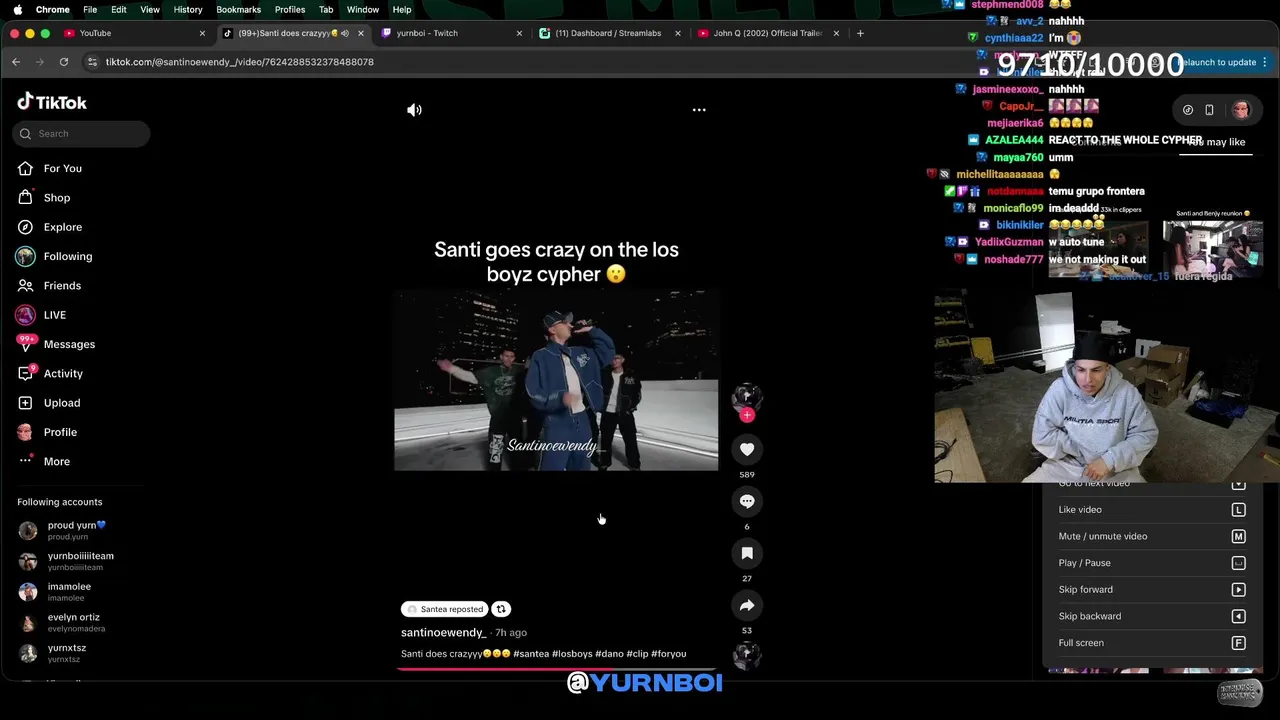Follow creator via red plus avatar
This screenshot has height=720, width=1280.
tap(747, 414)
